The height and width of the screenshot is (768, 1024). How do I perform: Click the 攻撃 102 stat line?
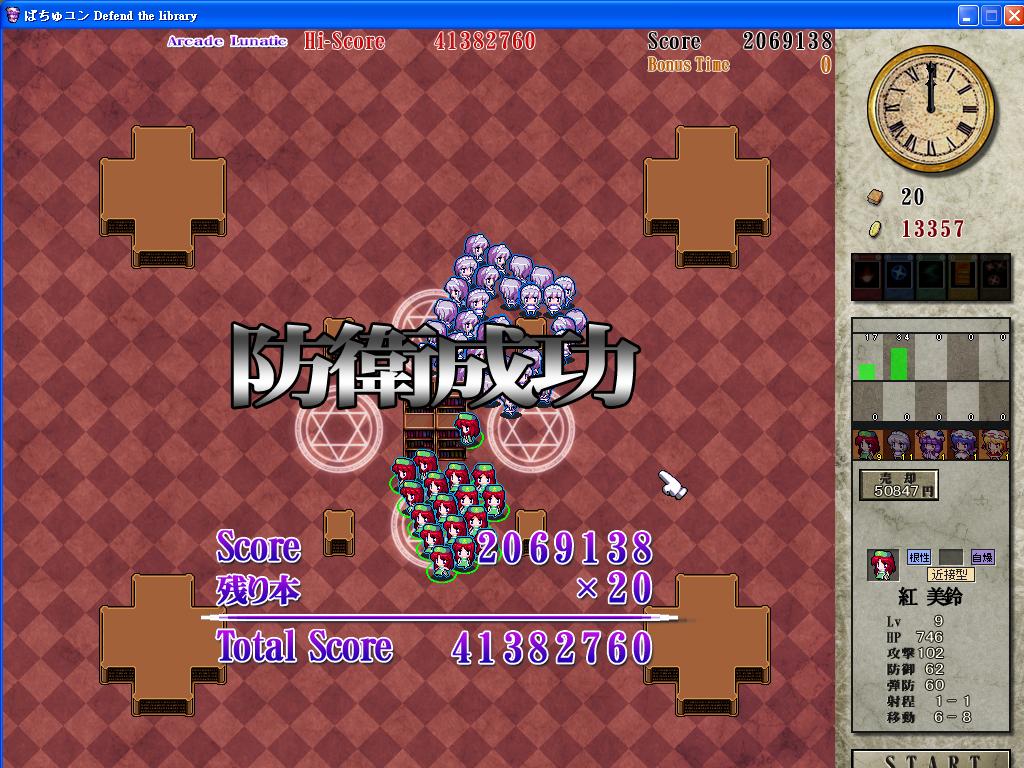coord(915,653)
